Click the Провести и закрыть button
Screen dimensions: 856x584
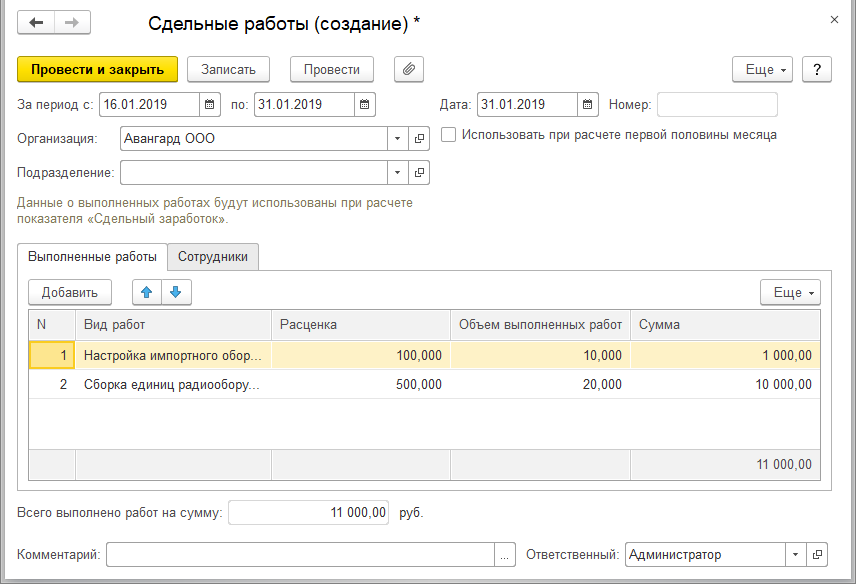[97, 69]
